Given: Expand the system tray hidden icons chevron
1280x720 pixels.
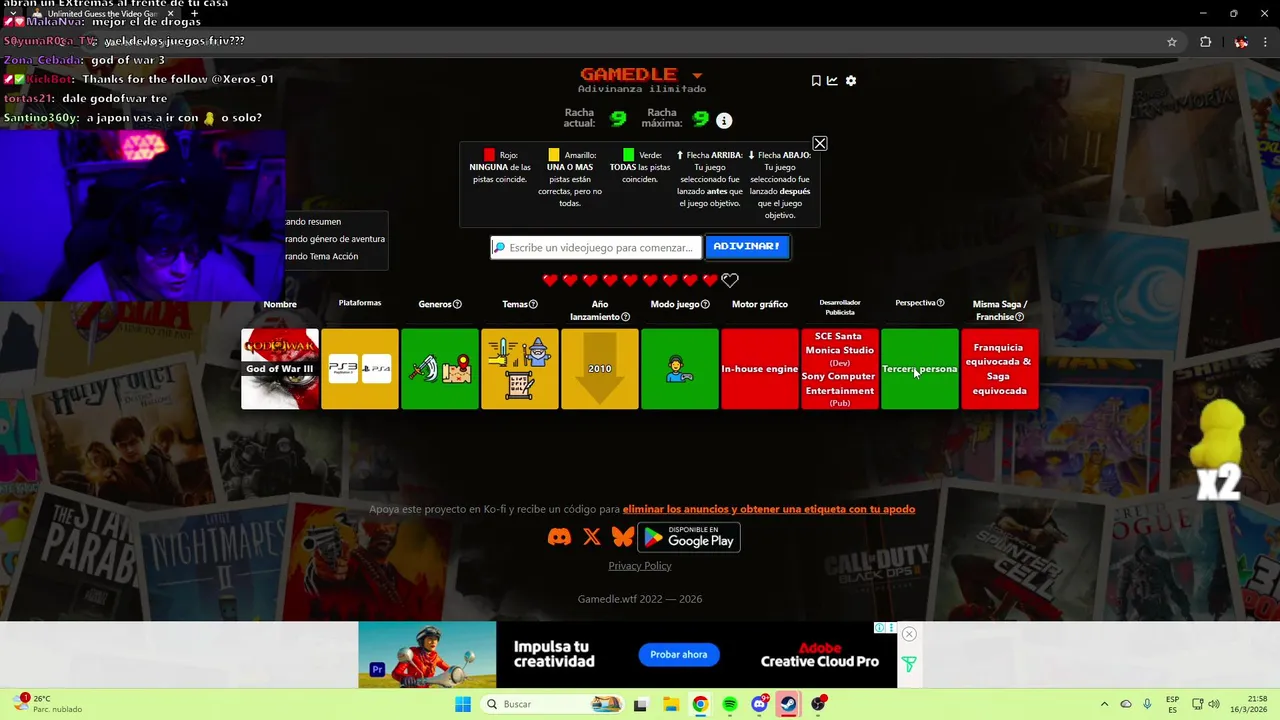Looking at the screenshot, I should (x=1104, y=704).
